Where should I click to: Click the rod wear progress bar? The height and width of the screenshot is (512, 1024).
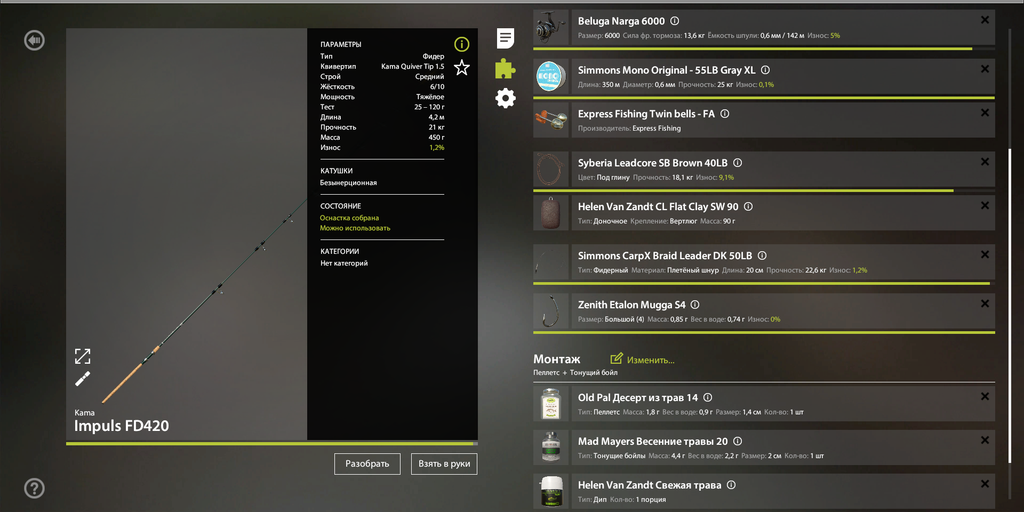[272, 443]
